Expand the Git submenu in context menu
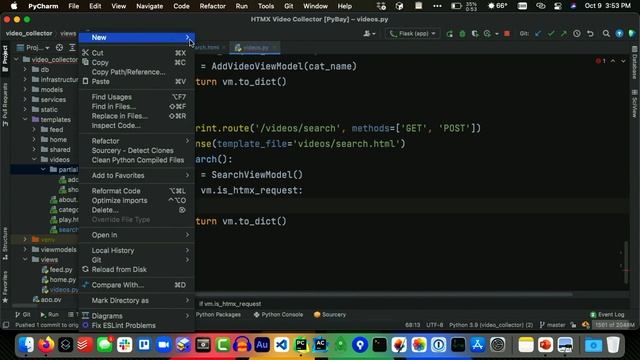This screenshot has width=640, height=360. 136,260
